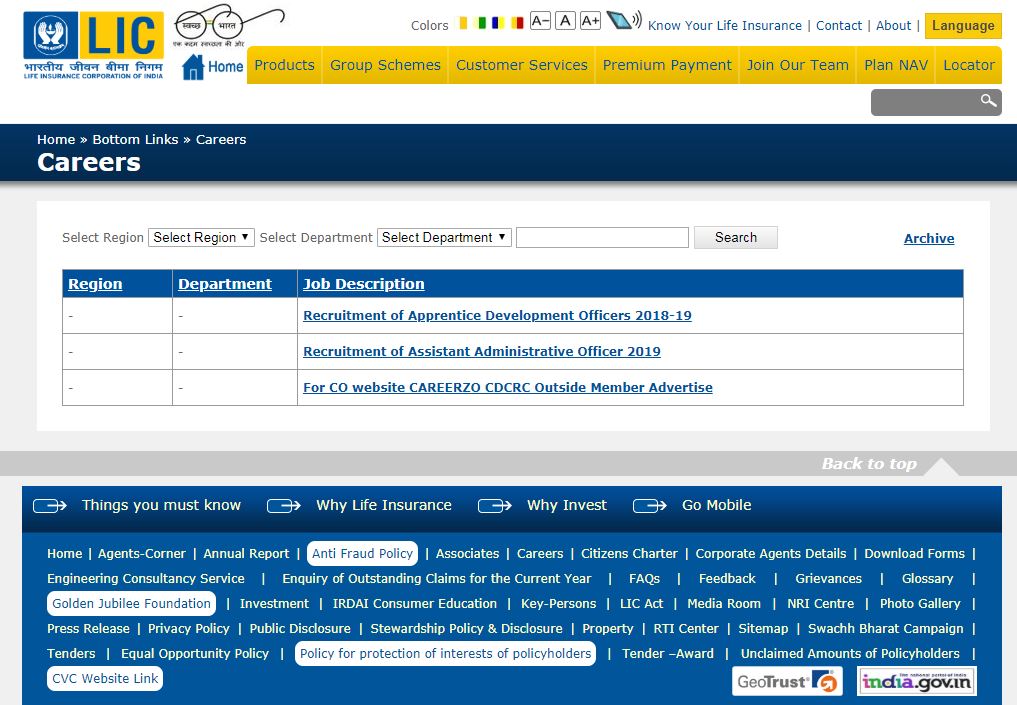Open Recruitment of Apprentice Development Officers 2018-19
The width and height of the screenshot is (1017, 705).
[x=497, y=315]
